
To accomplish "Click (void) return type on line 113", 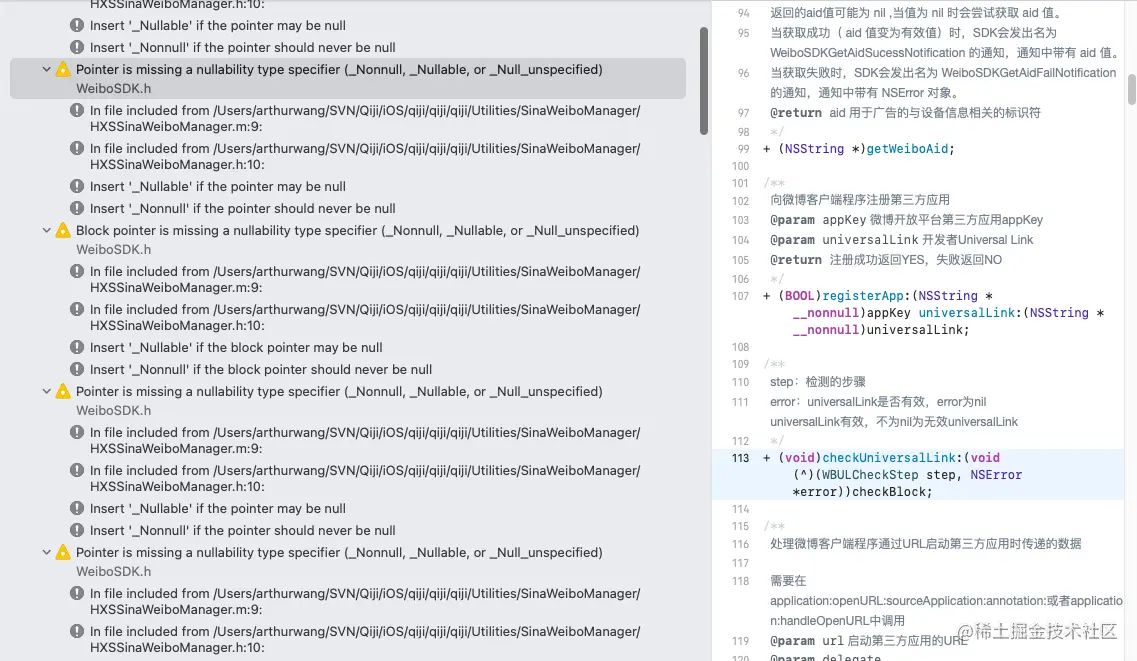I will pos(799,457).
